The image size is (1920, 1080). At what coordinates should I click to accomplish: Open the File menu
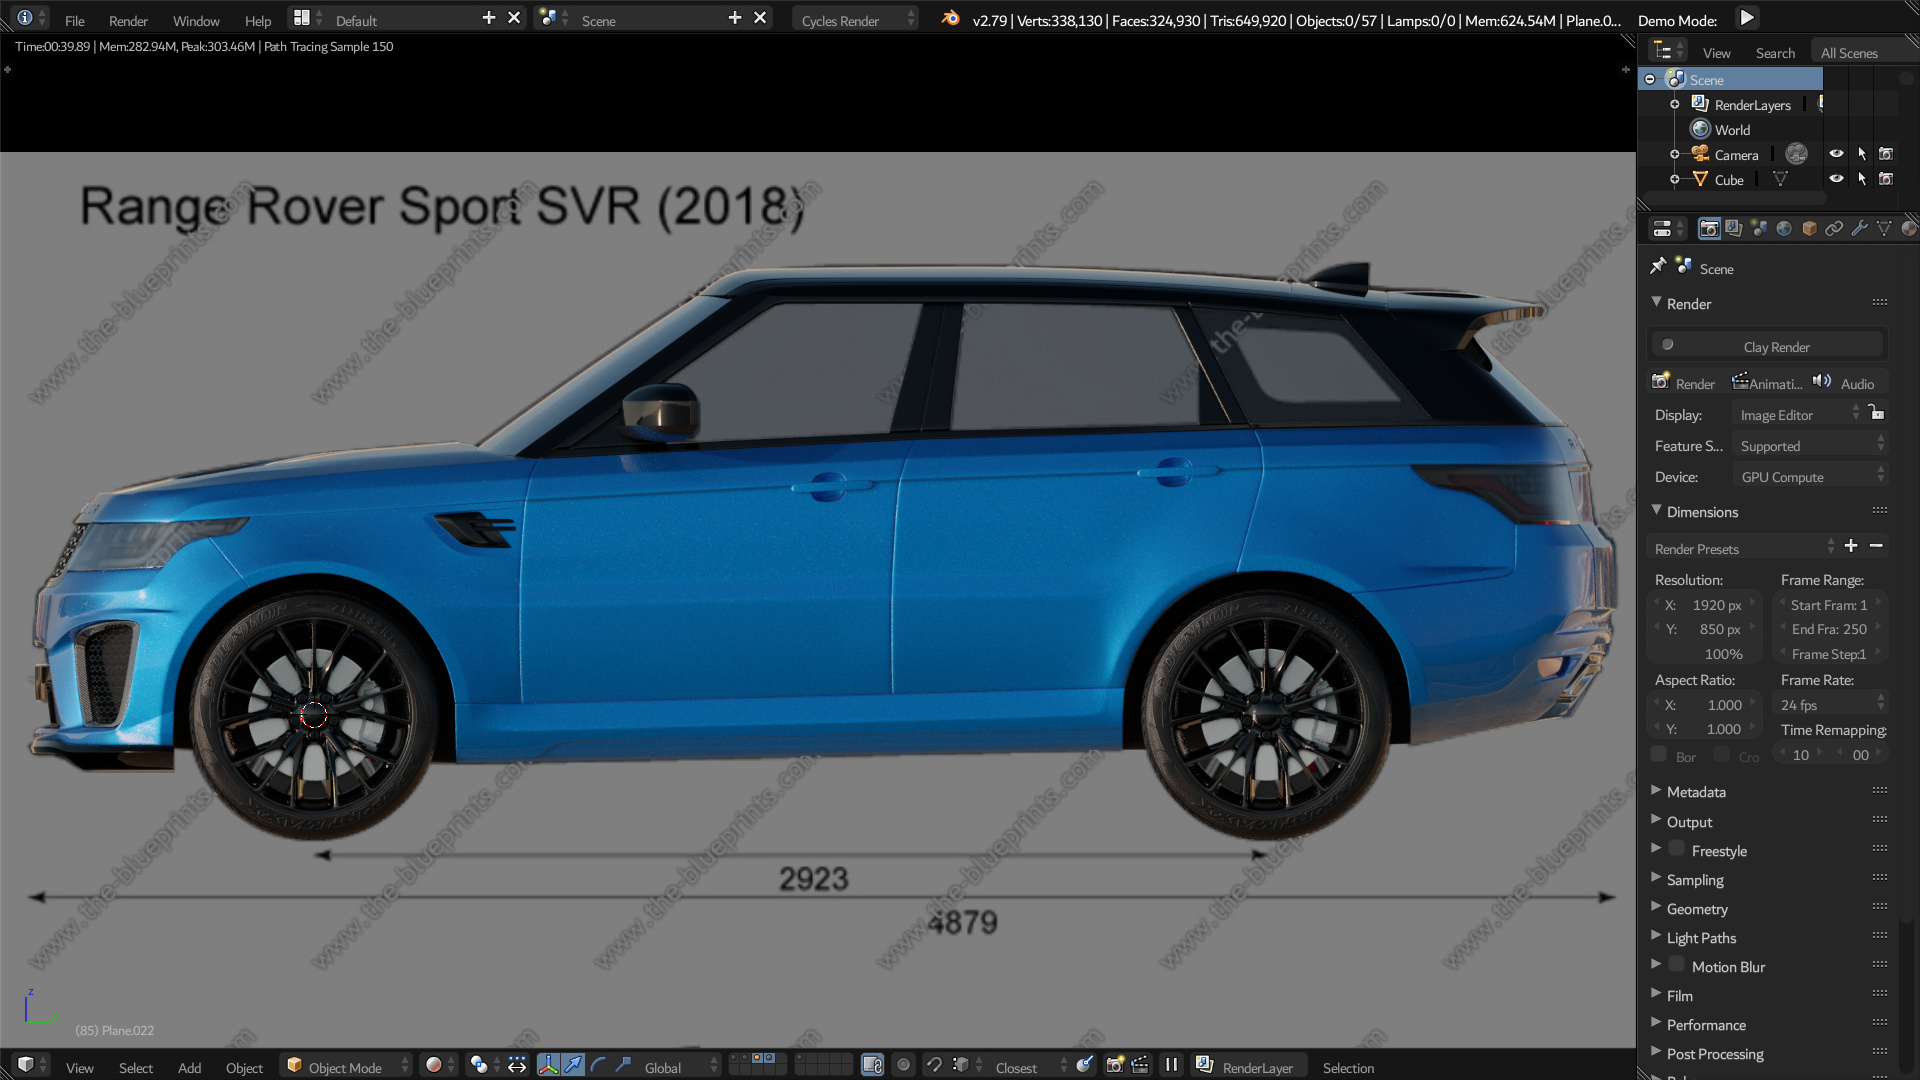[74, 20]
